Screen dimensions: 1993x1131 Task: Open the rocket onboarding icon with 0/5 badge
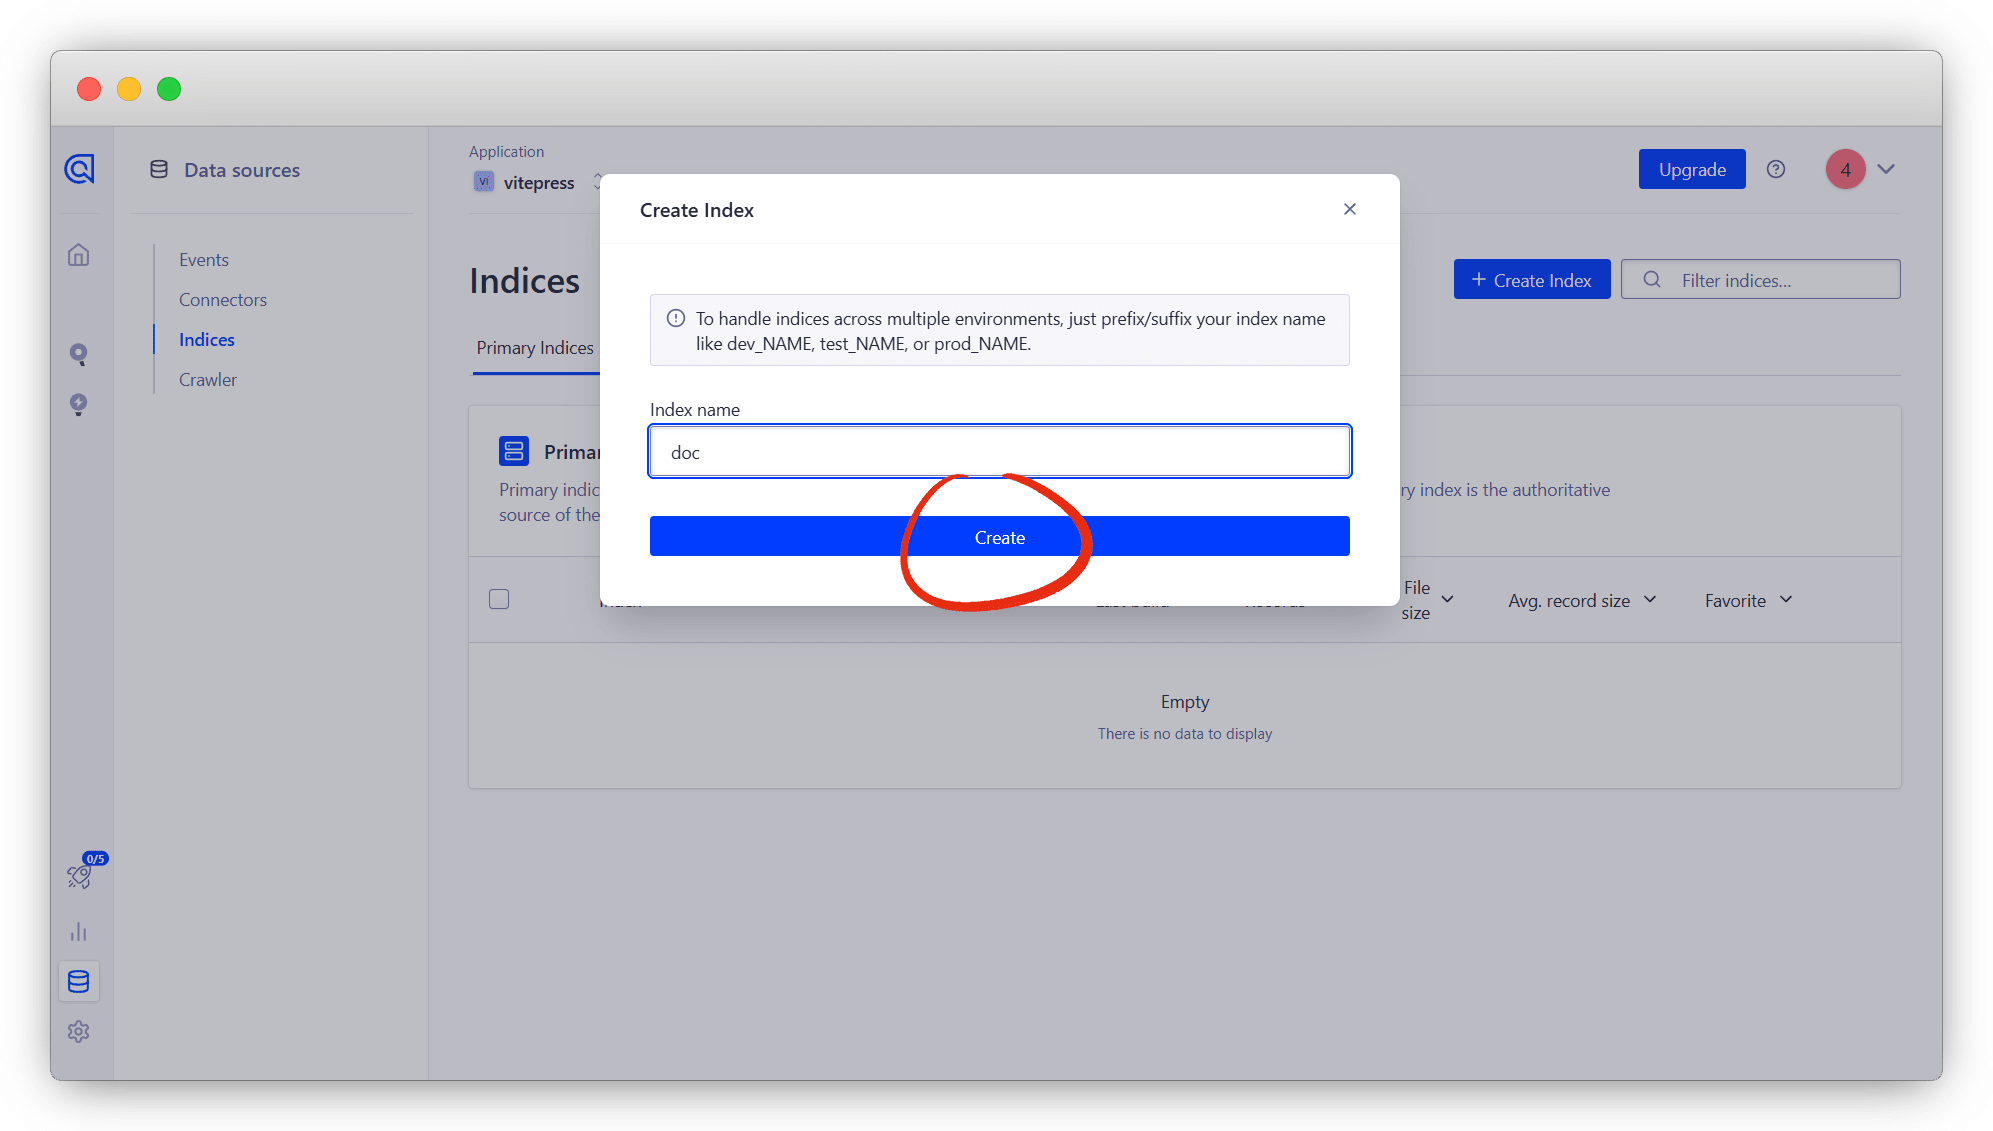[80, 875]
